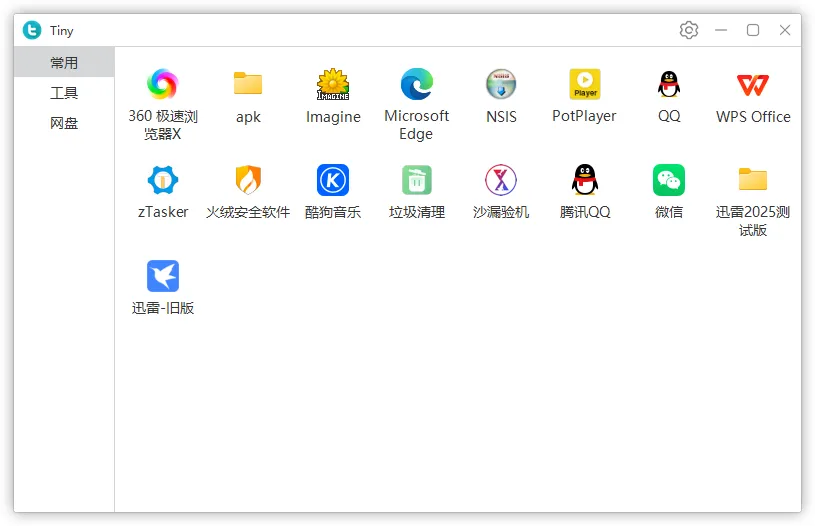Click the "WPS Office" label text
Image resolution: width=815 pixels, height=526 pixels.
click(753, 116)
